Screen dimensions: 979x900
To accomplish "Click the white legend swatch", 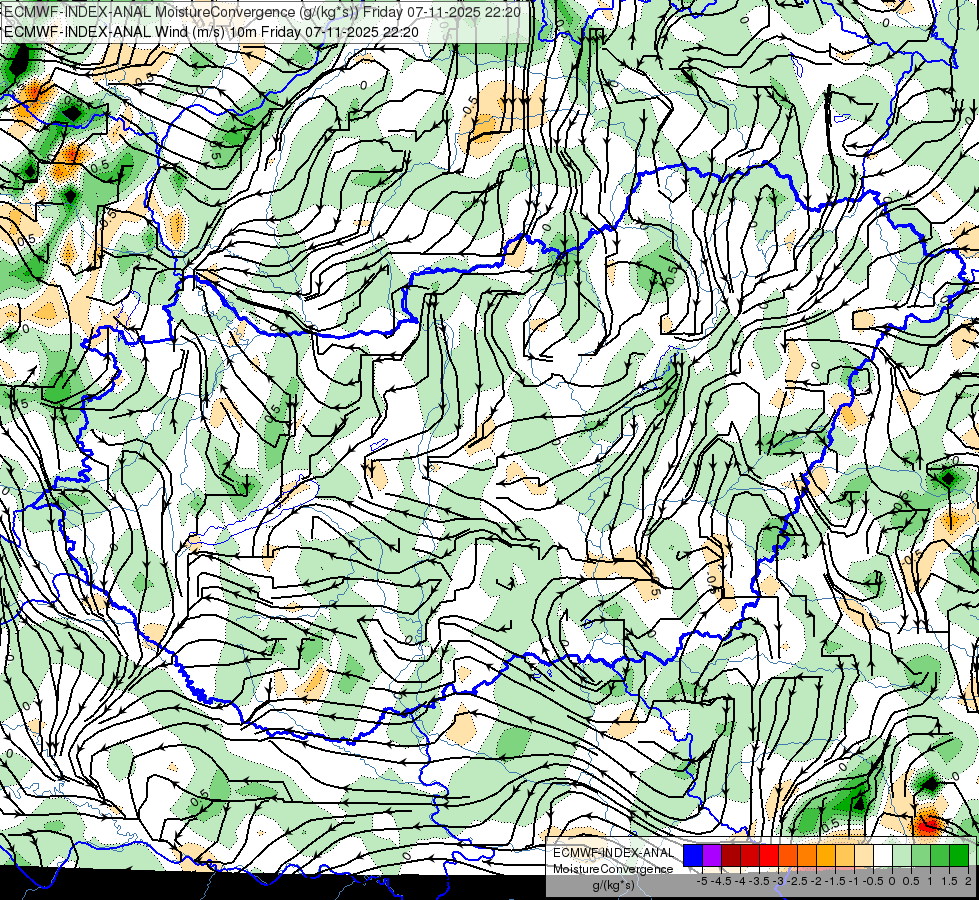I will [x=883, y=856].
